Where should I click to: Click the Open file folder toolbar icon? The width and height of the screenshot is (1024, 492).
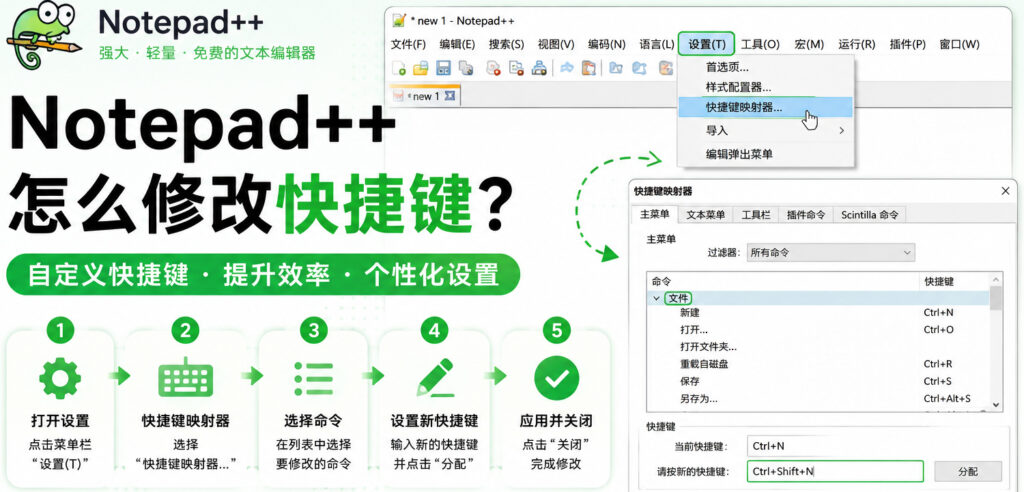[x=421, y=67]
